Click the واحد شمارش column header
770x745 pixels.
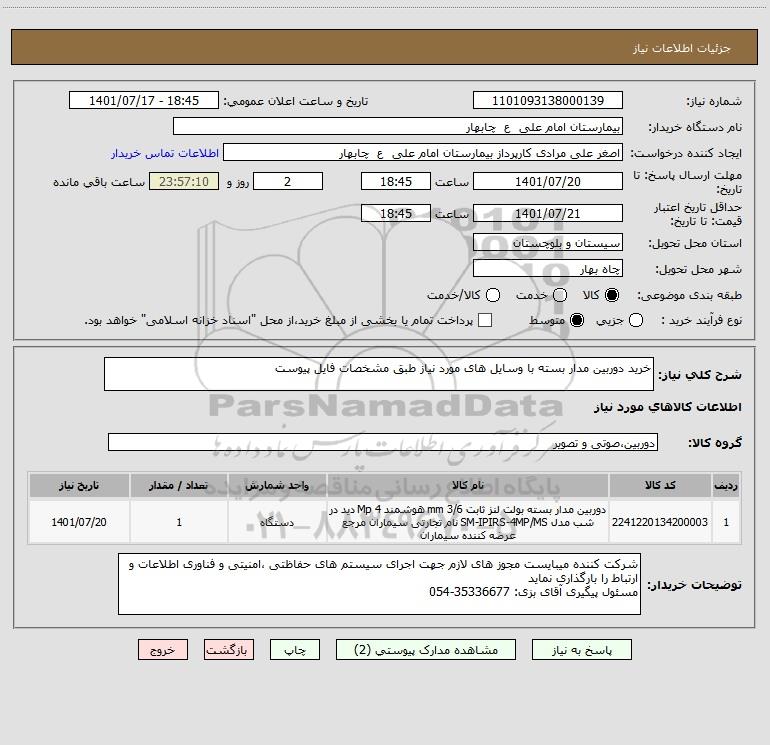pyautogui.click(x=277, y=485)
